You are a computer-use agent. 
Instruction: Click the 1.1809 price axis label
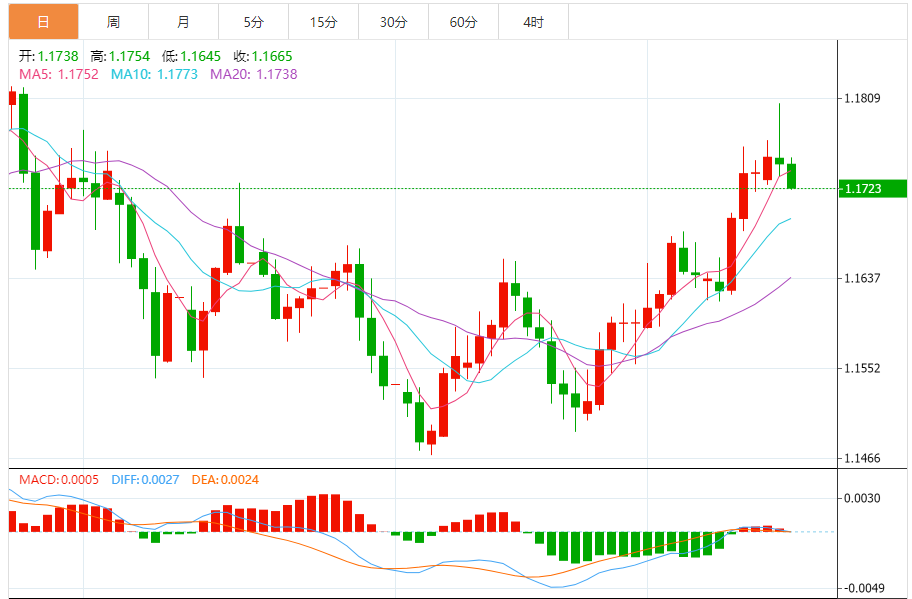[861, 98]
